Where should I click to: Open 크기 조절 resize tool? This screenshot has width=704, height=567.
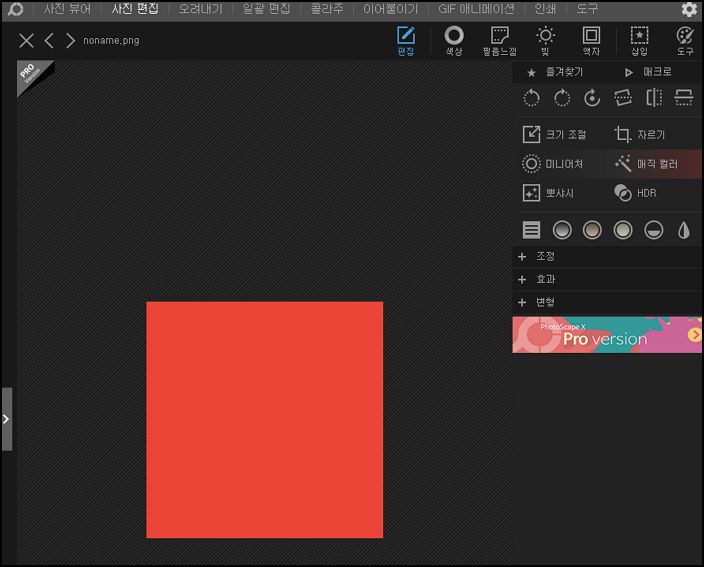pos(554,134)
